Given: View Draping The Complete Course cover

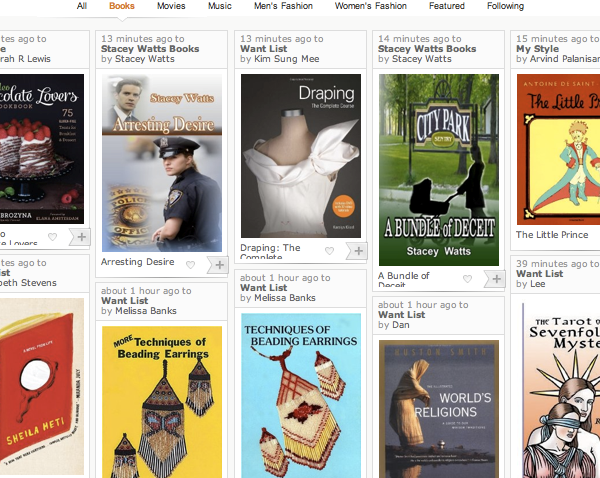Looking at the screenshot, I should [x=301, y=156].
